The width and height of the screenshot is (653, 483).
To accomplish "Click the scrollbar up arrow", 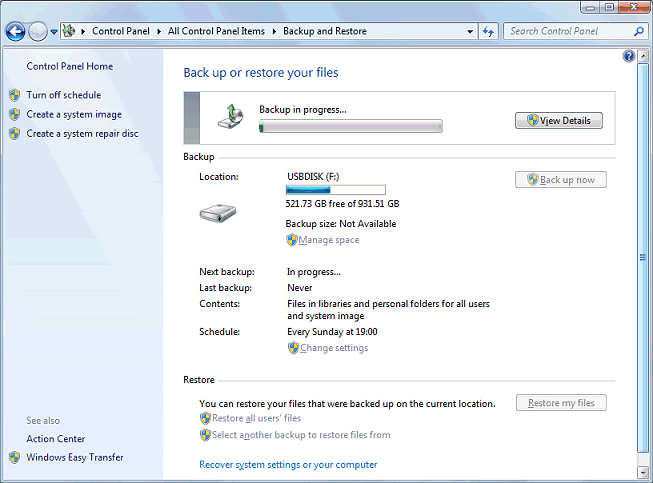I will point(643,56).
